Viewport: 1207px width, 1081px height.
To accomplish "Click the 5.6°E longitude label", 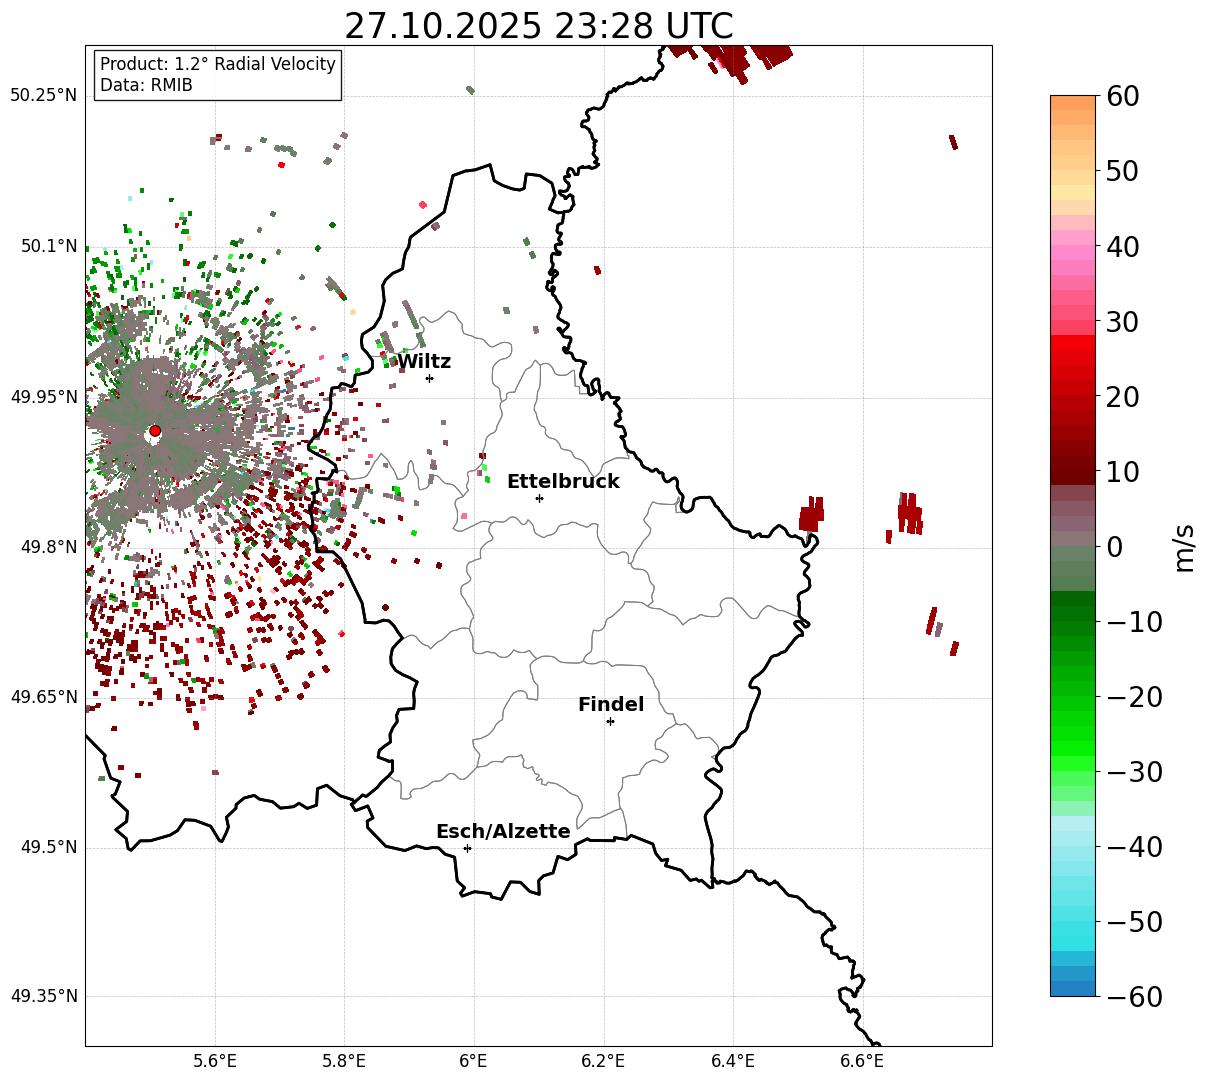I will pyautogui.click(x=215, y=1061).
